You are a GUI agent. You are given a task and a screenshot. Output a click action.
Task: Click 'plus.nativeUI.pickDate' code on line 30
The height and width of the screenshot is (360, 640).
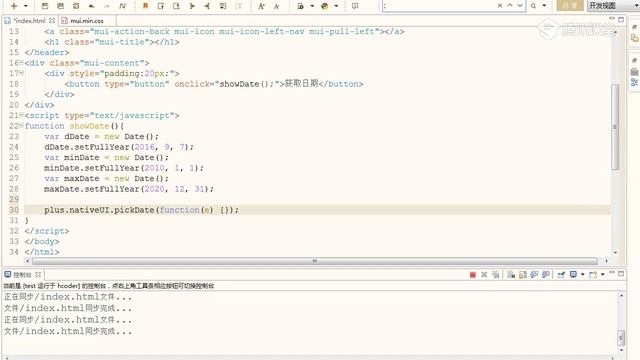[99, 210]
